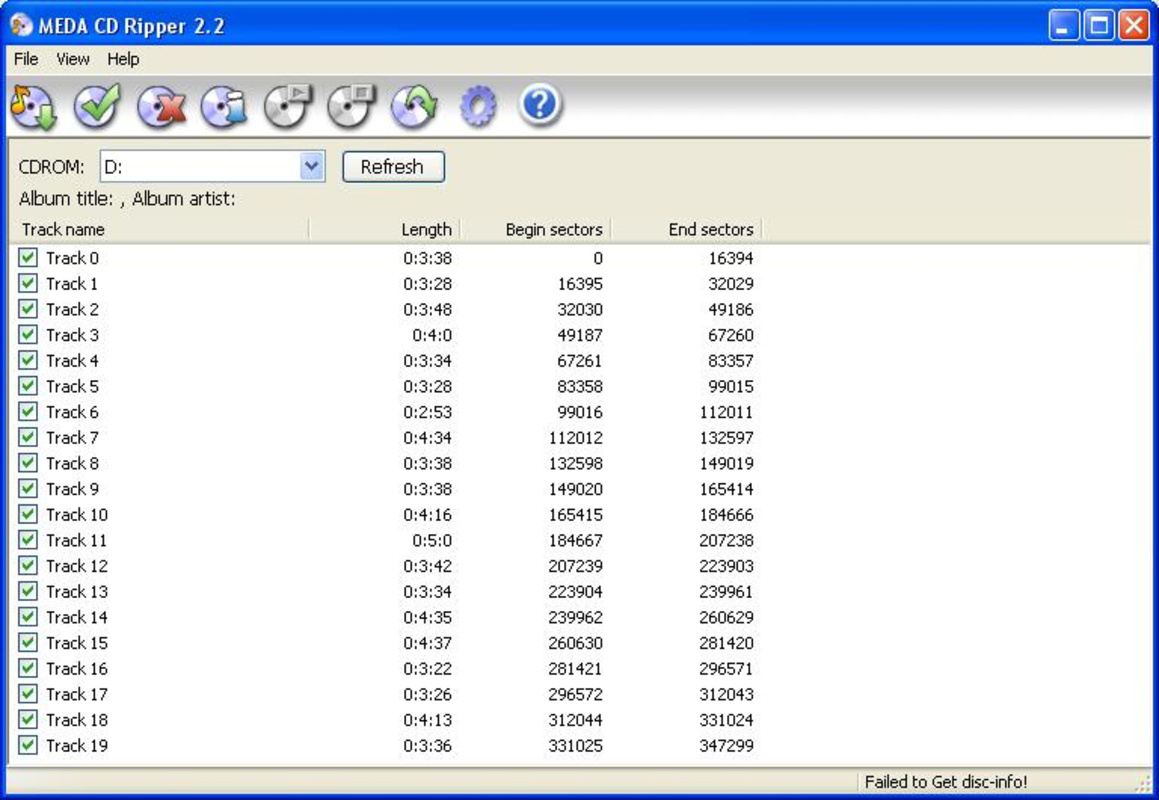Select the Track 0 name label
This screenshot has width=1159, height=800.
[72, 258]
